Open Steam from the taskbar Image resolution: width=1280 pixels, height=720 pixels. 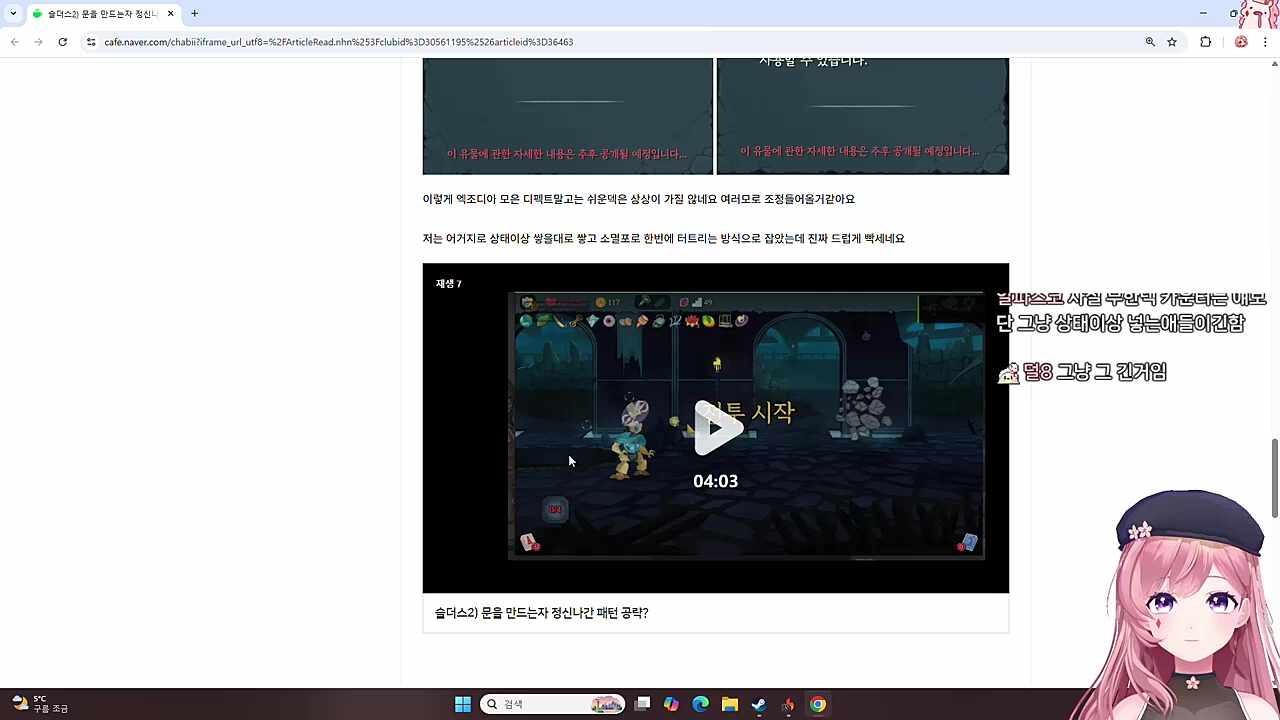(x=759, y=704)
